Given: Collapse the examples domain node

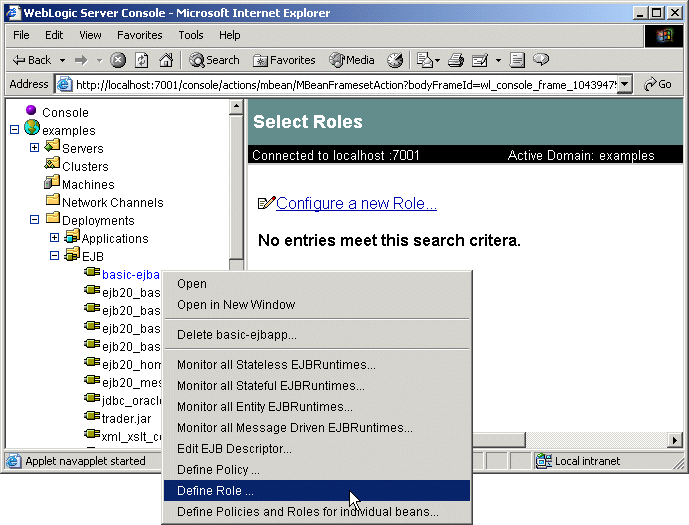Looking at the screenshot, I should tap(14, 129).
